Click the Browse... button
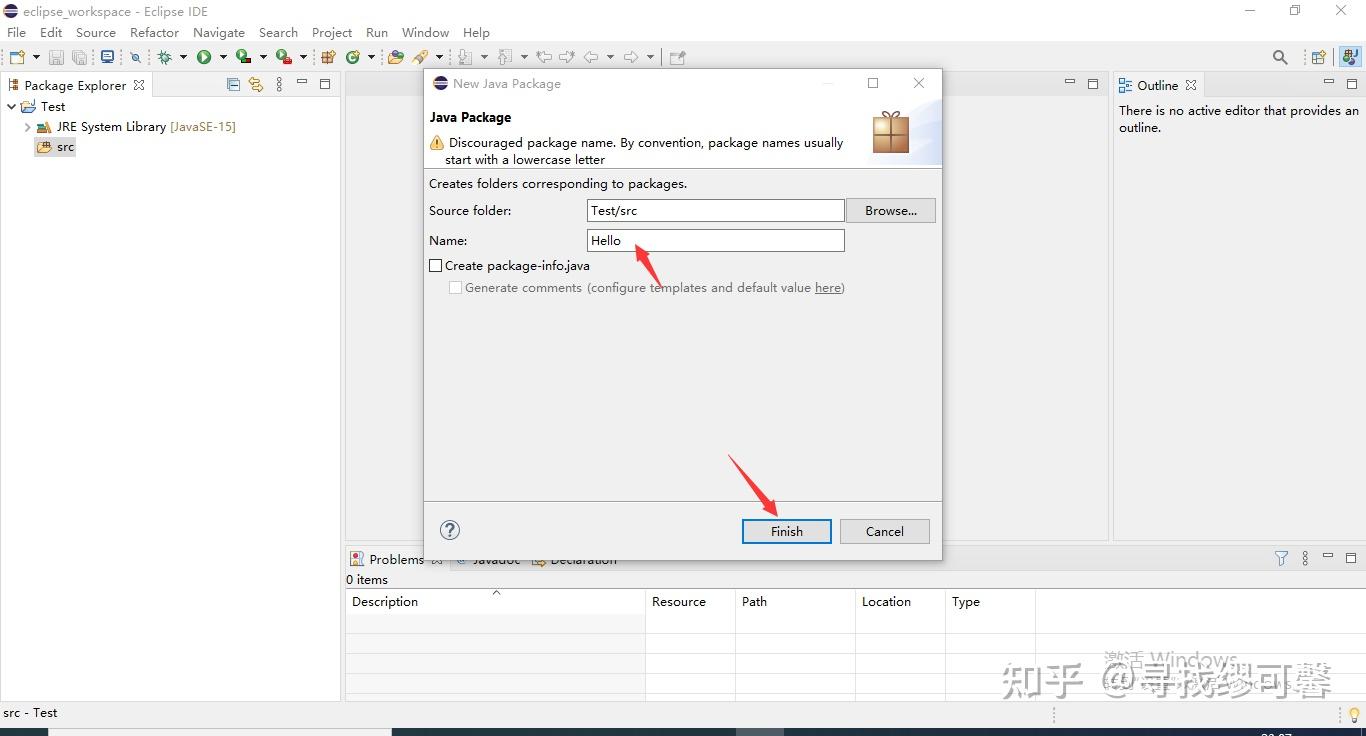Viewport: 1366px width, 736px height. (x=891, y=210)
